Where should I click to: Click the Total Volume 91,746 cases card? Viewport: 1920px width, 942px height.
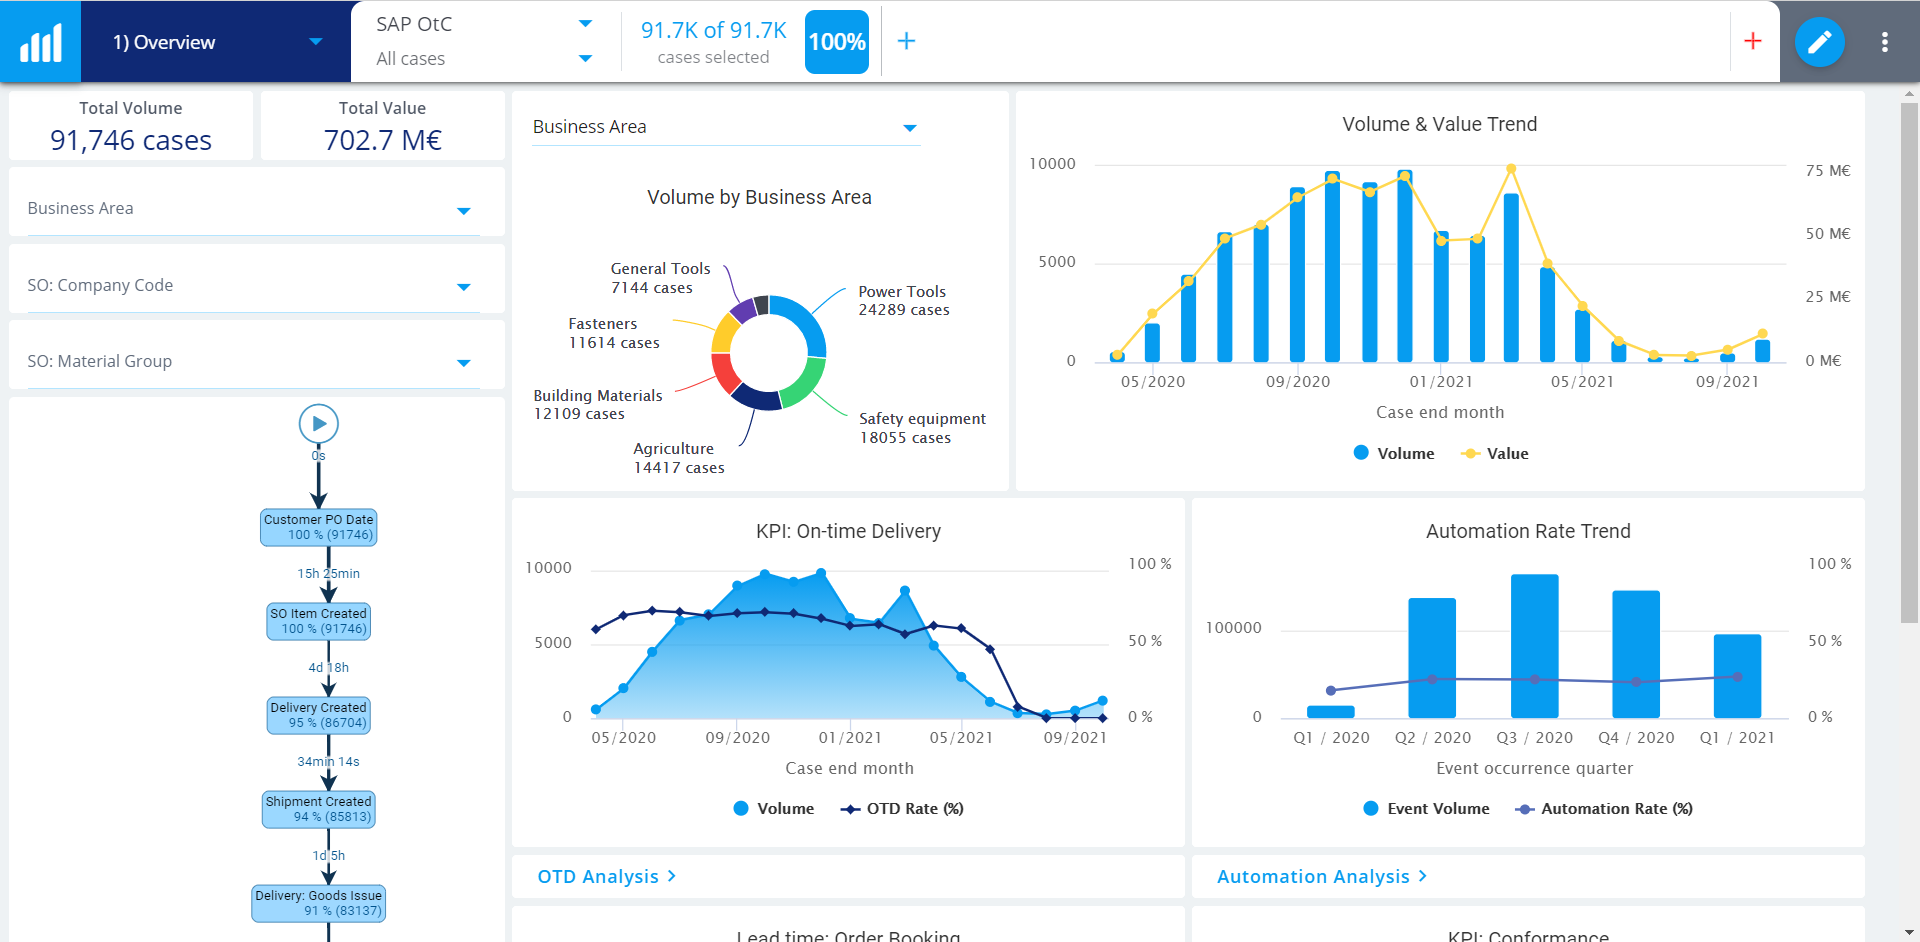point(131,126)
